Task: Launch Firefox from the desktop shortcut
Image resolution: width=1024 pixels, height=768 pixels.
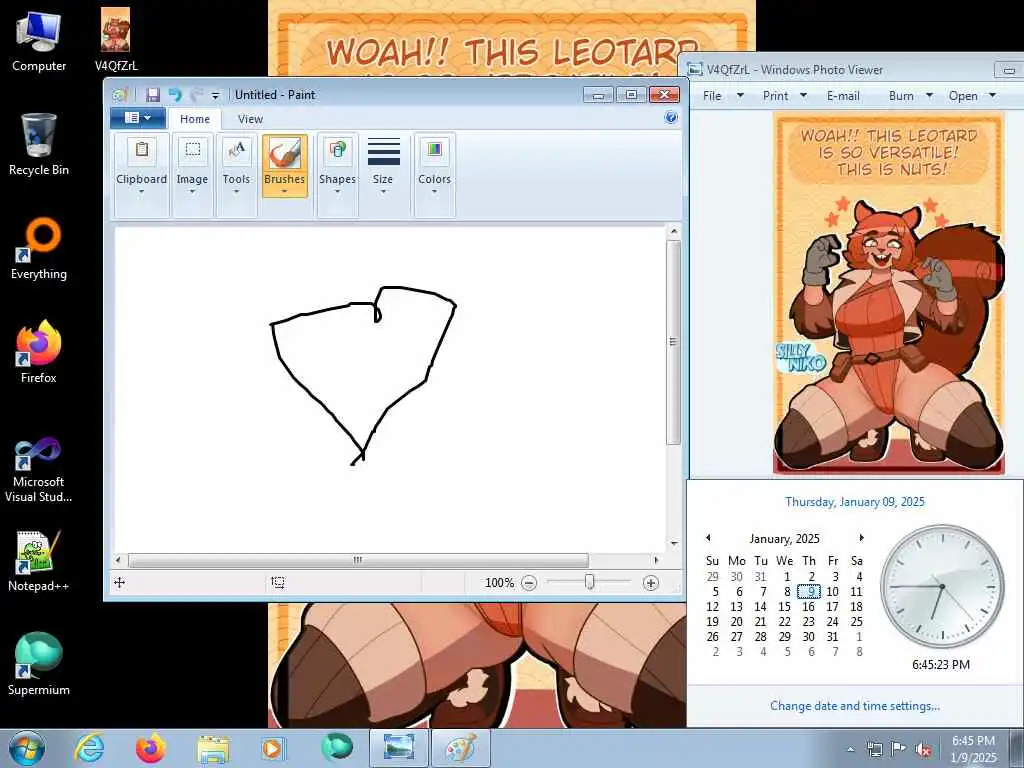Action: tap(39, 352)
